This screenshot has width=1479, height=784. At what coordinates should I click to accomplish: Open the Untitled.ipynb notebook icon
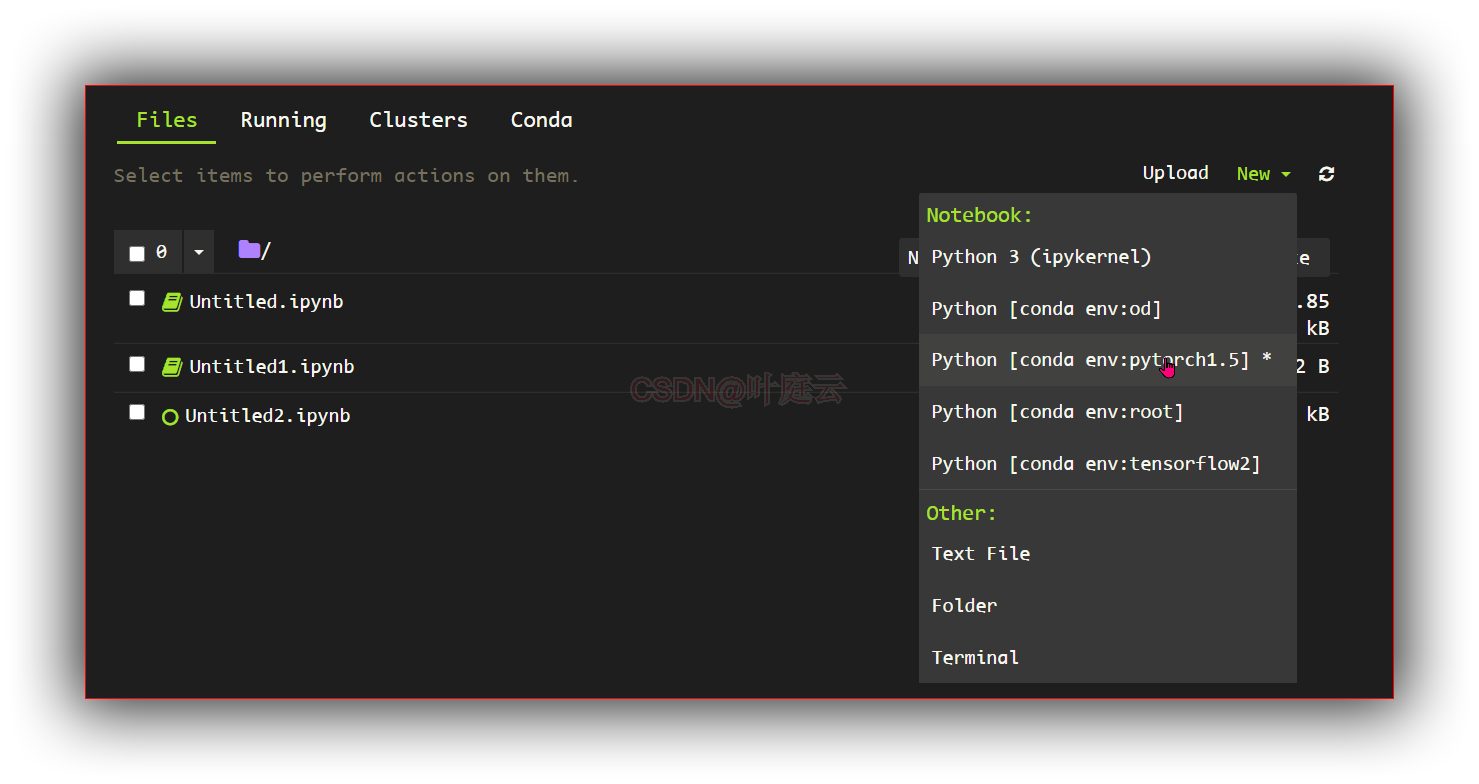[172, 301]
